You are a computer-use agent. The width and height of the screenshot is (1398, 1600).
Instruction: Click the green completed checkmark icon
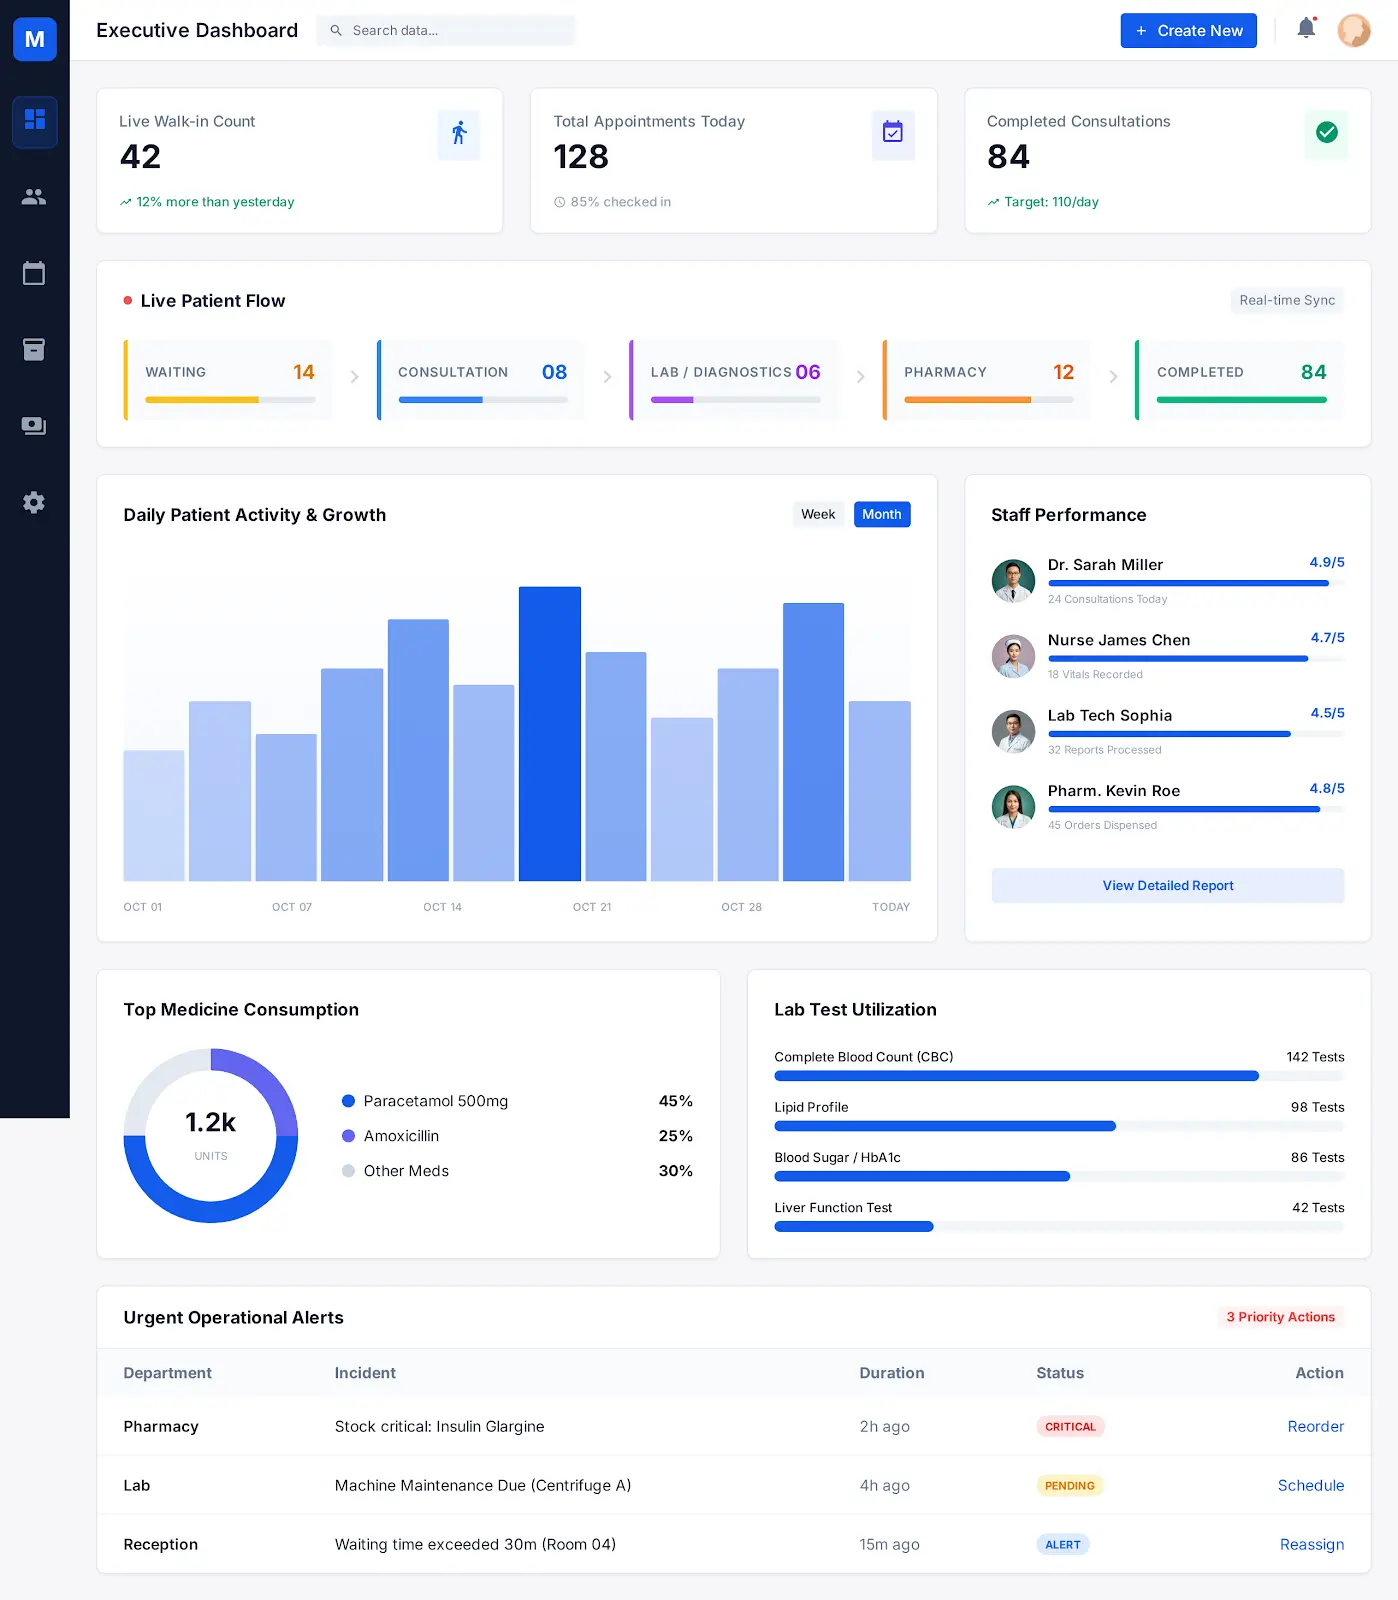point(1326,133)
